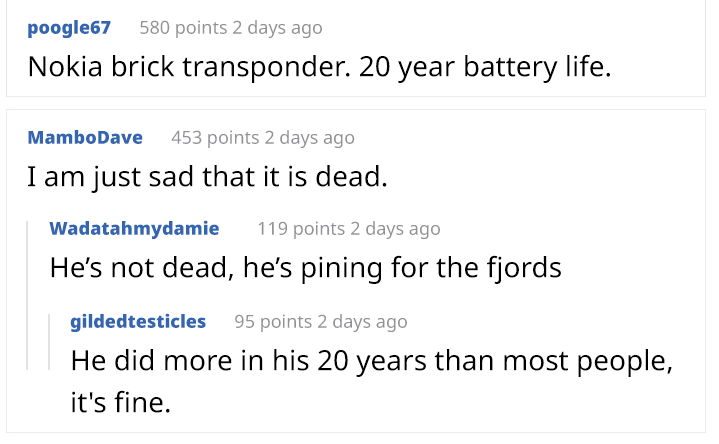Viewport: 719px width, 444px height.
Task: Click '2 days ago' timestamp on poogle67 comment
Action: (277, 28)
